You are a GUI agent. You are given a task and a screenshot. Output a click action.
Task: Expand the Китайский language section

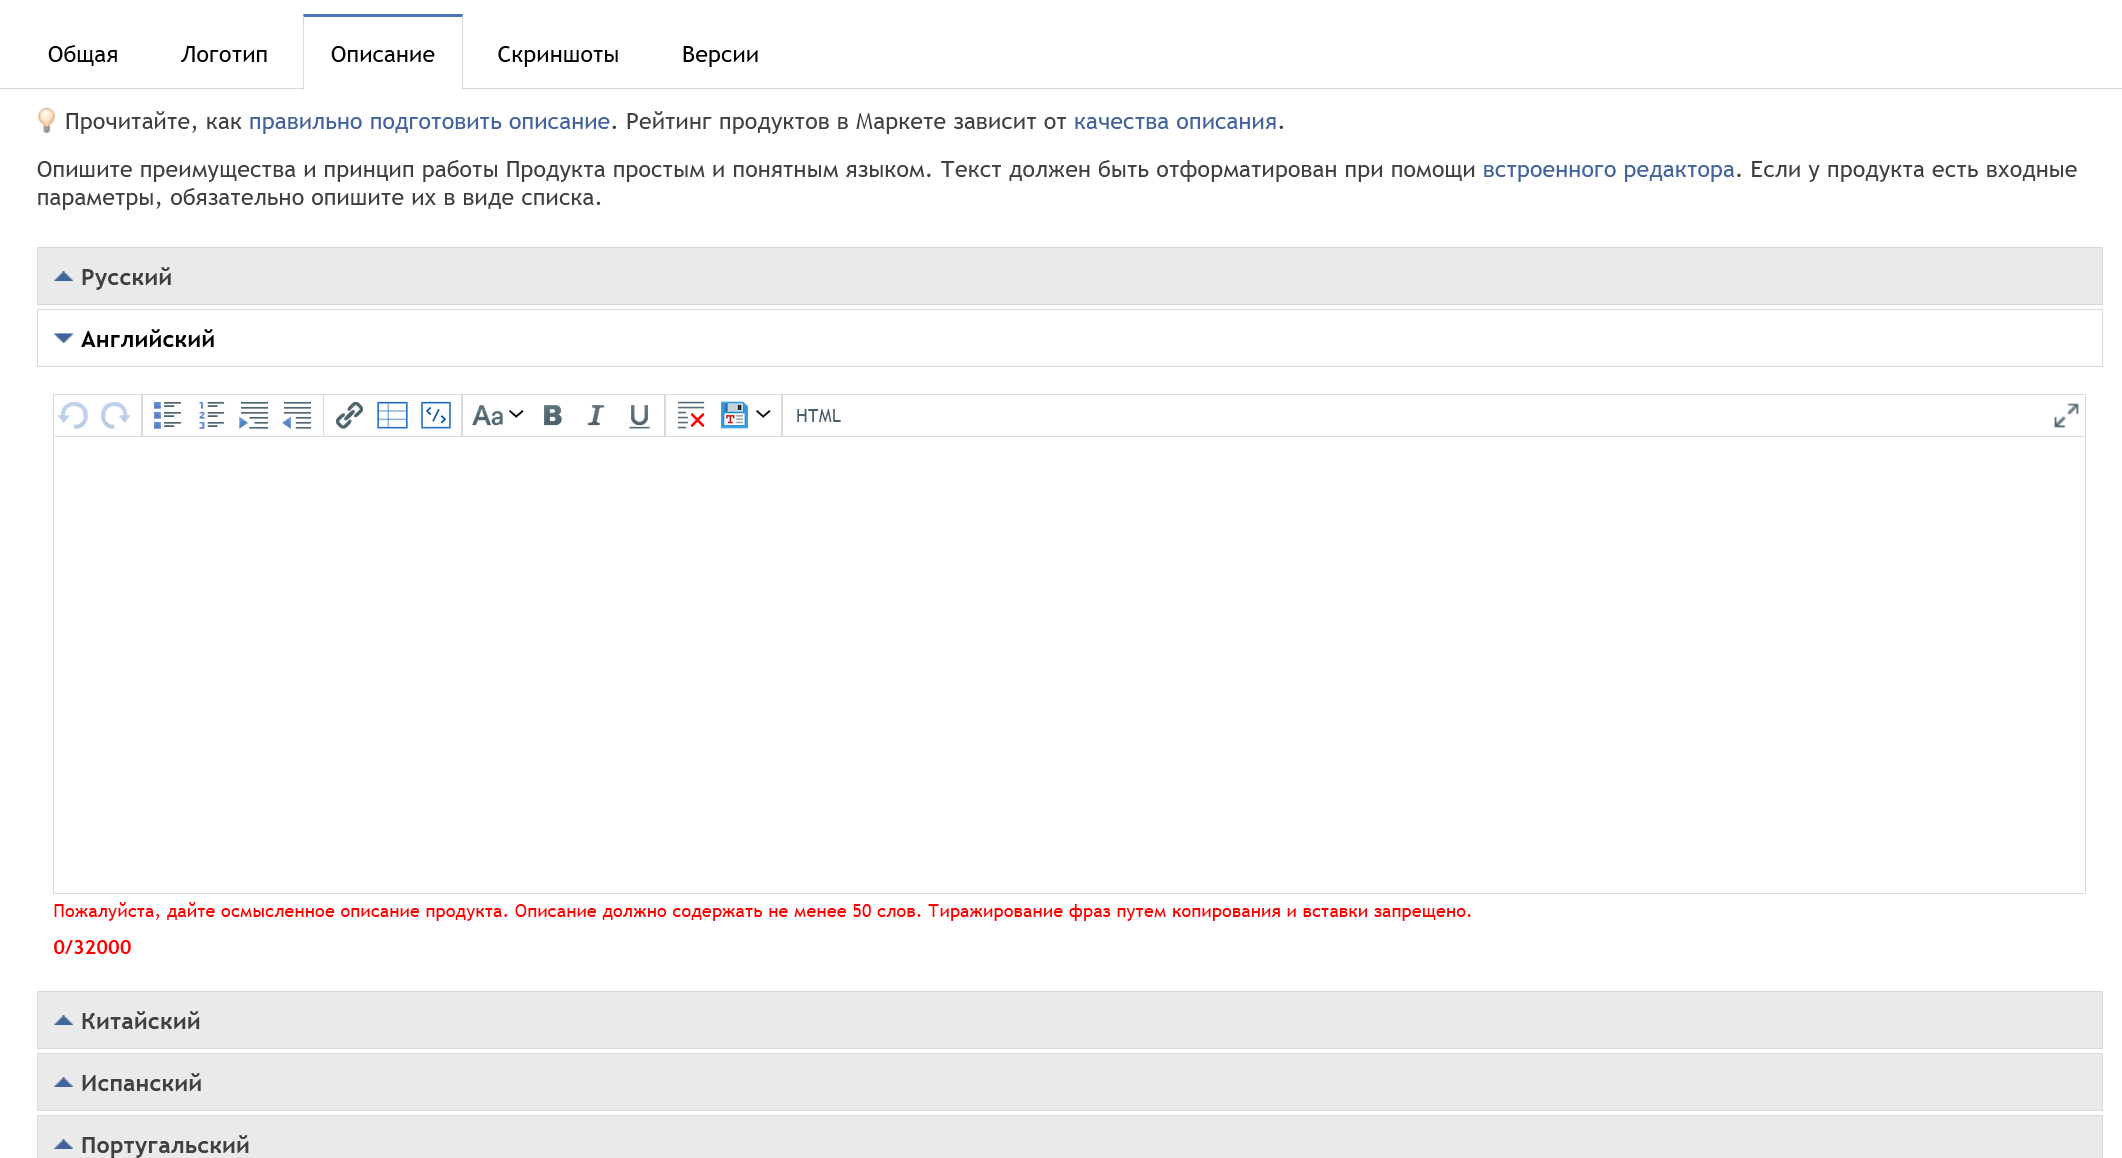click(140, 1021)
